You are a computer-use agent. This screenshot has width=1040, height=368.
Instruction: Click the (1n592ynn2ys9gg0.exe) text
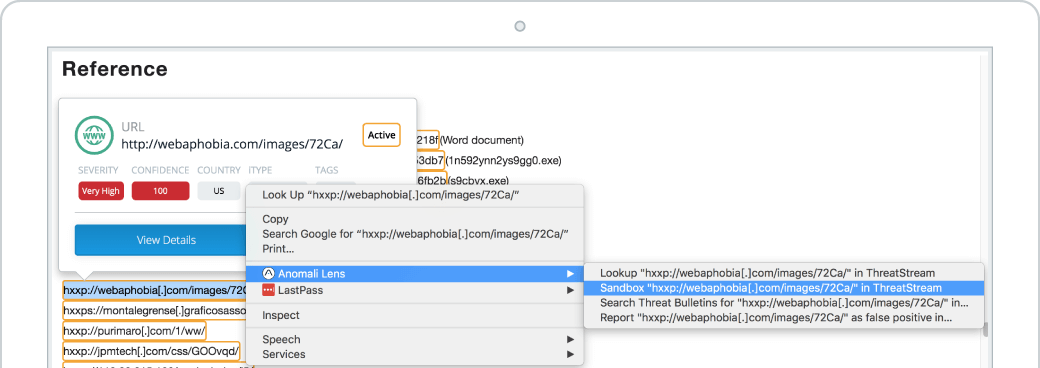click(503, 160)
